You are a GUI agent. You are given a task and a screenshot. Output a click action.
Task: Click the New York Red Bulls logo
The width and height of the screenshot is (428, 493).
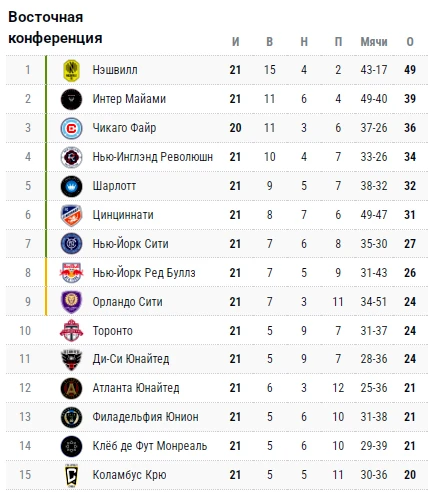[x=71, y=273]
